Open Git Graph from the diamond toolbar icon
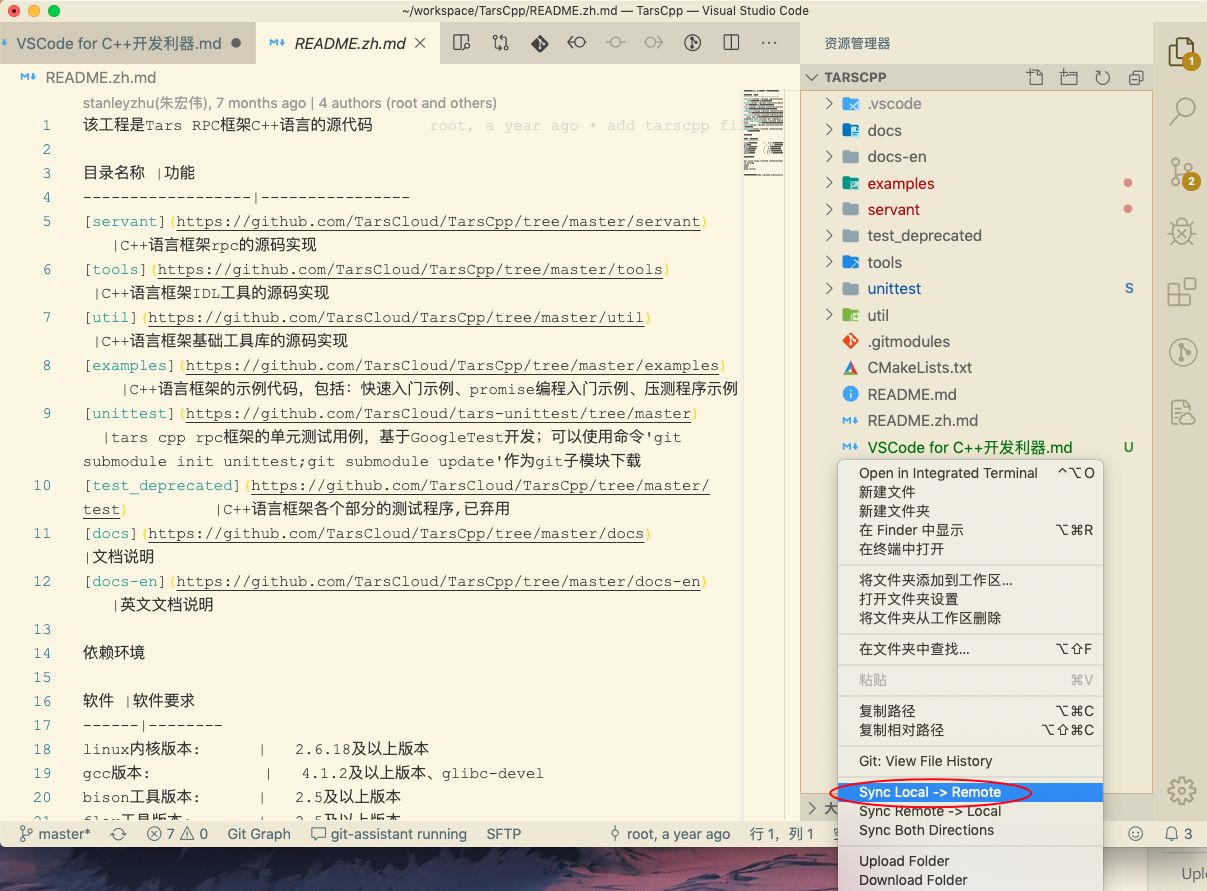 (539, 43)
